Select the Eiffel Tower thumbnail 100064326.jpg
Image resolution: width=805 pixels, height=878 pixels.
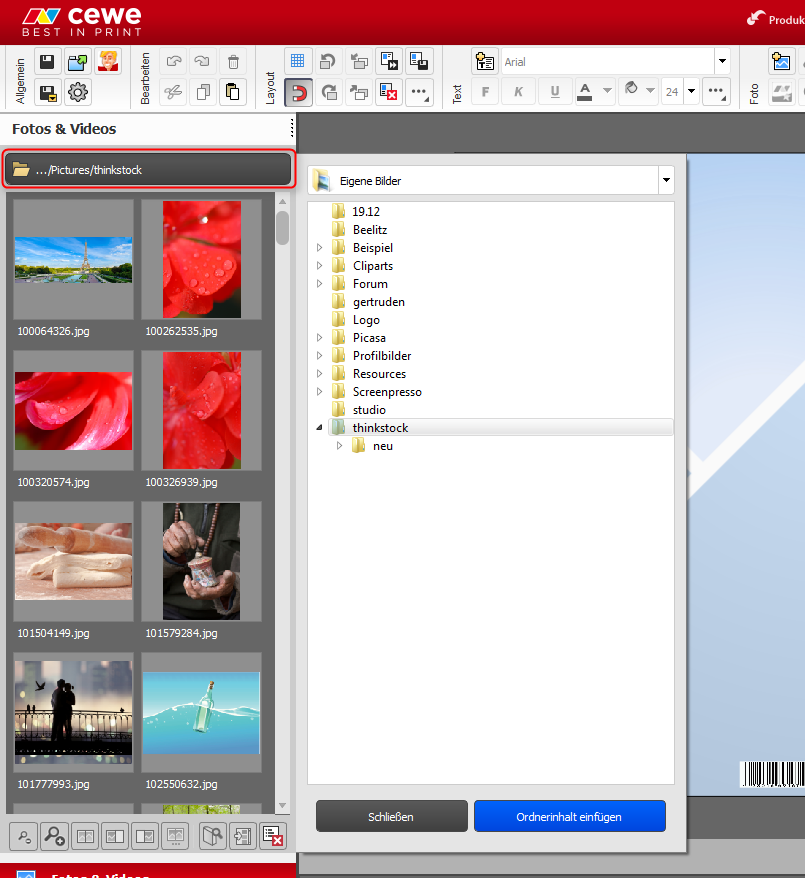click(x=73, y=259)
